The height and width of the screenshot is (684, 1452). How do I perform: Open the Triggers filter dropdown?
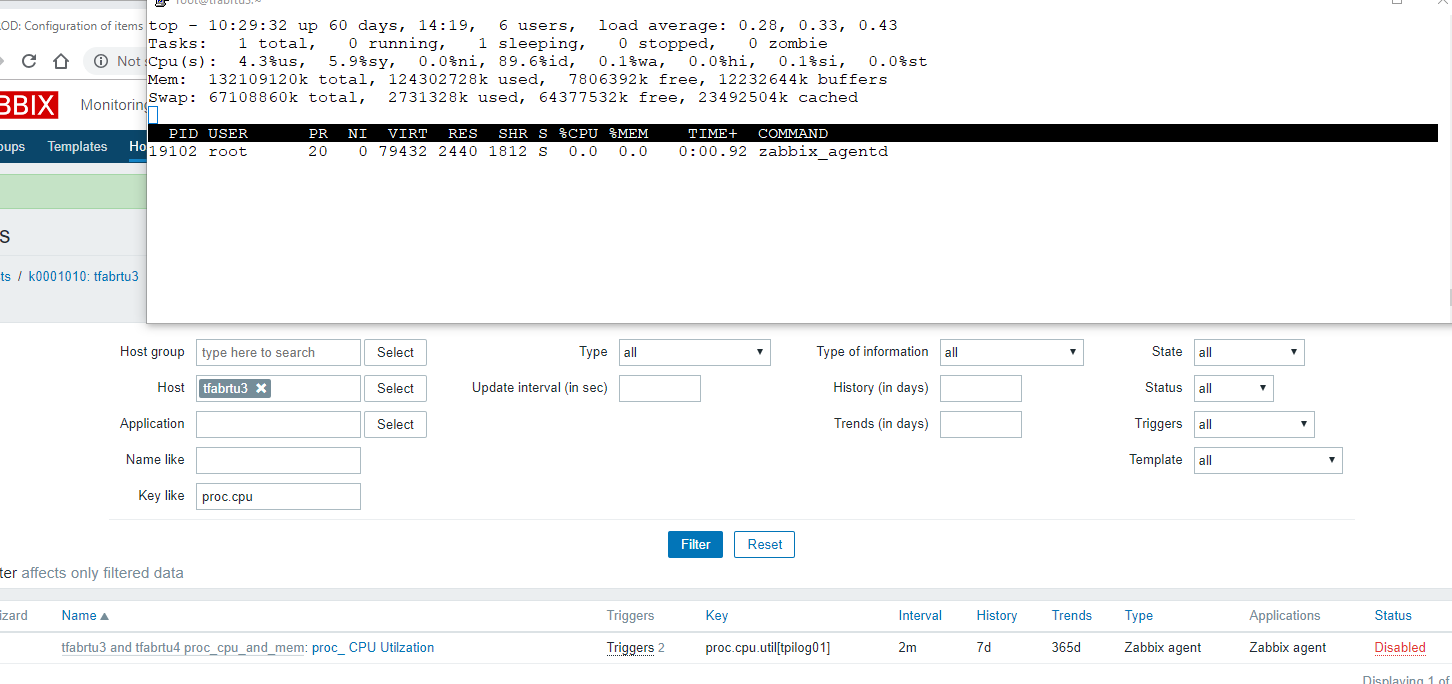(1254, 424)
